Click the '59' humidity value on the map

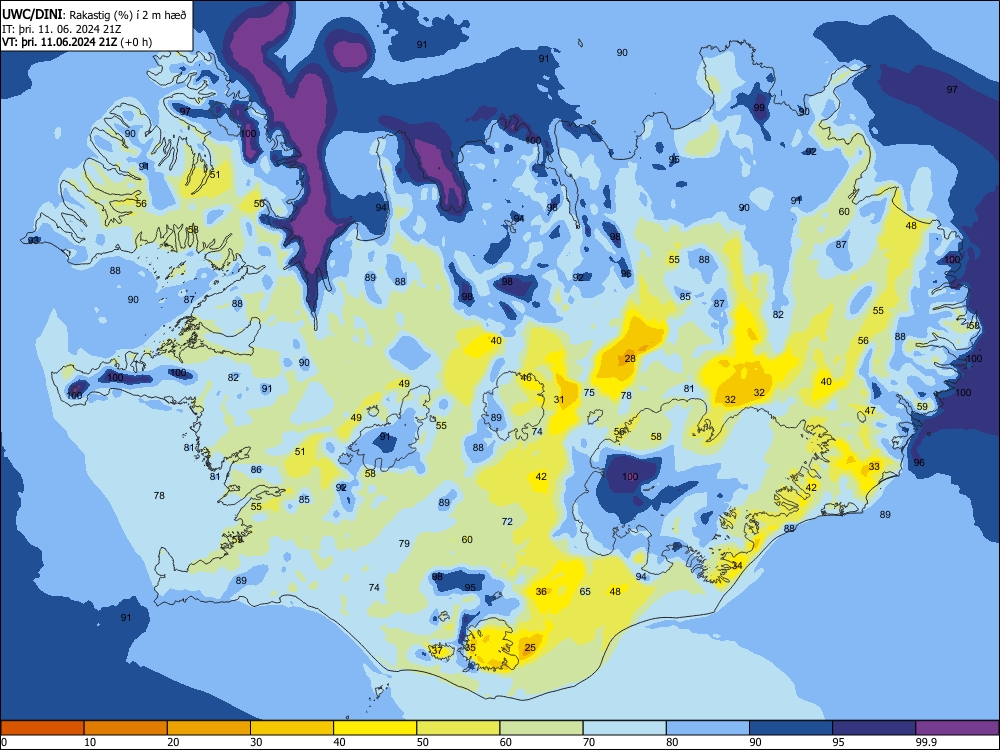point(922,406)
